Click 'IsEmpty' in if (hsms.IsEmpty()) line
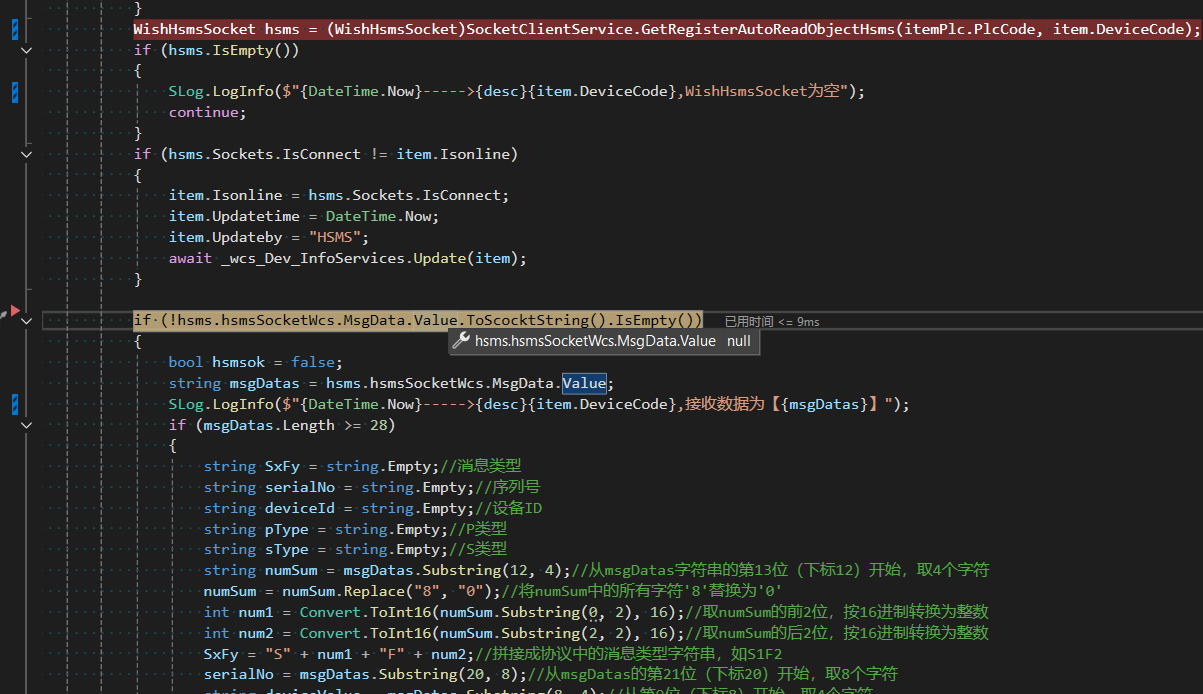The width and height of the screenshot is (1203, 694). click(243, 49)
